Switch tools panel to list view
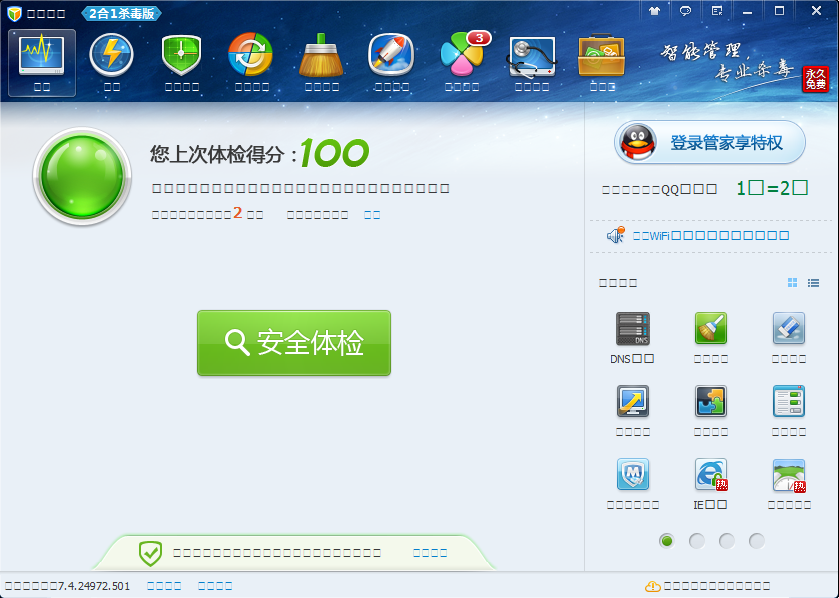This screenshot has width=839, height=598. point(814,283)
